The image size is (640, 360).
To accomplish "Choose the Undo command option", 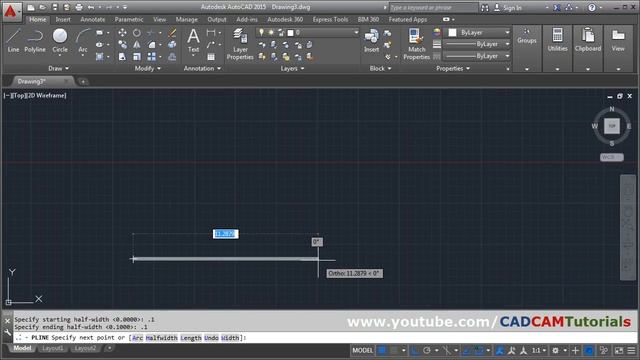I will tap(211, 338).
